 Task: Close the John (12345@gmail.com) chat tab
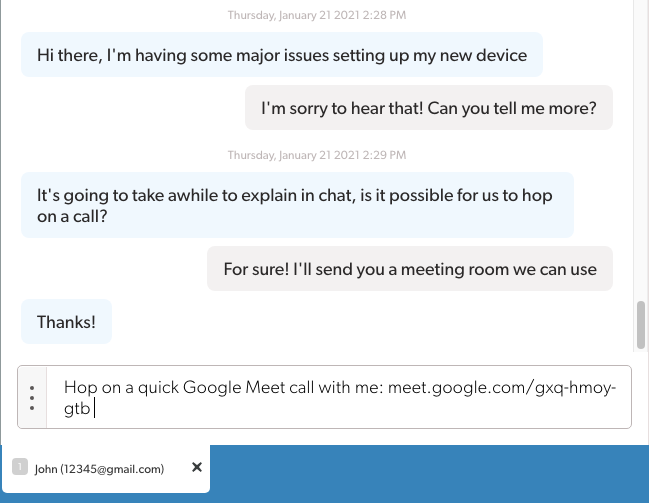pos(196,467)
